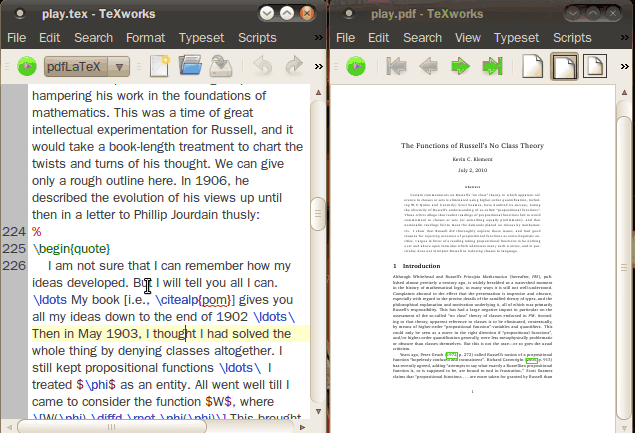Viewport: 635px width, 433px height.
Task: Click the Open file folder icon
Action: (190, 67)
